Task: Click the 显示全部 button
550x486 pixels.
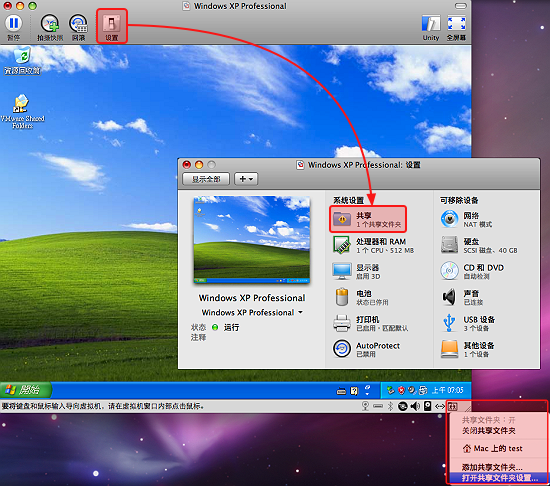Action: click(206, 179)
